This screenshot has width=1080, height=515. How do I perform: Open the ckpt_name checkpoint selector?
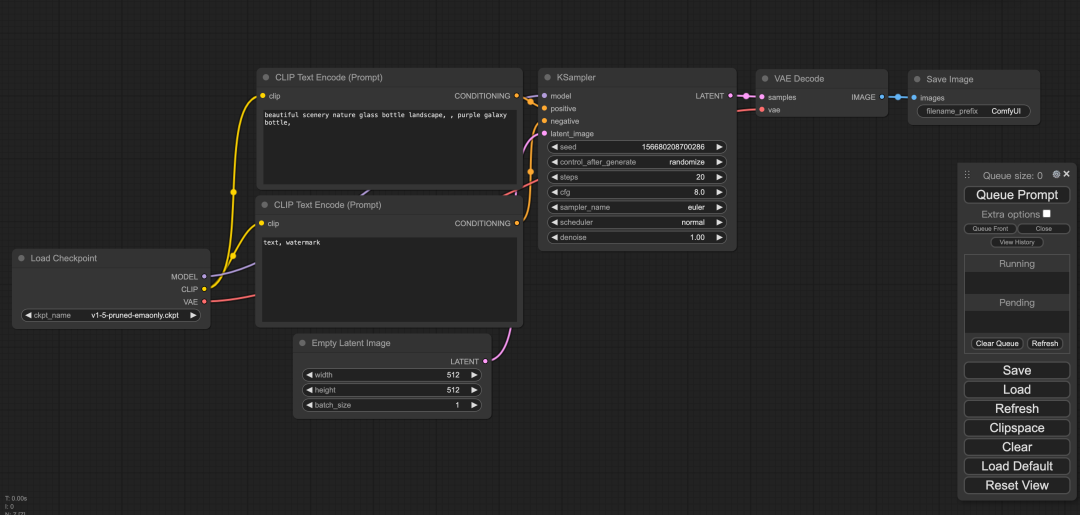110,315
